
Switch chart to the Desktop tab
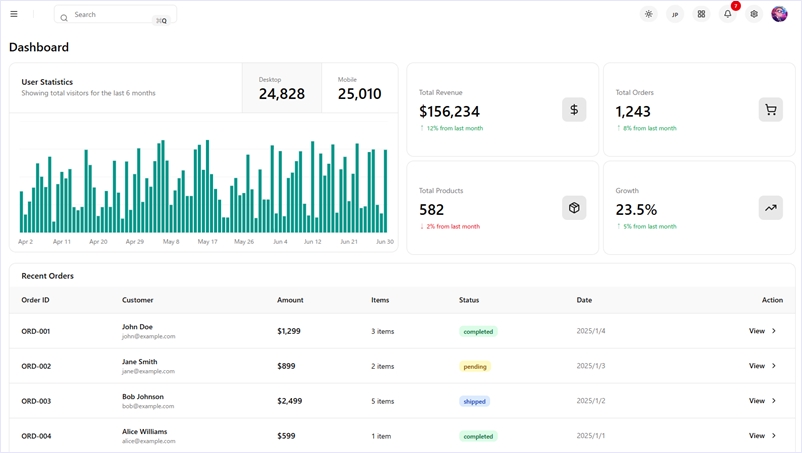[x=281, y=88]
